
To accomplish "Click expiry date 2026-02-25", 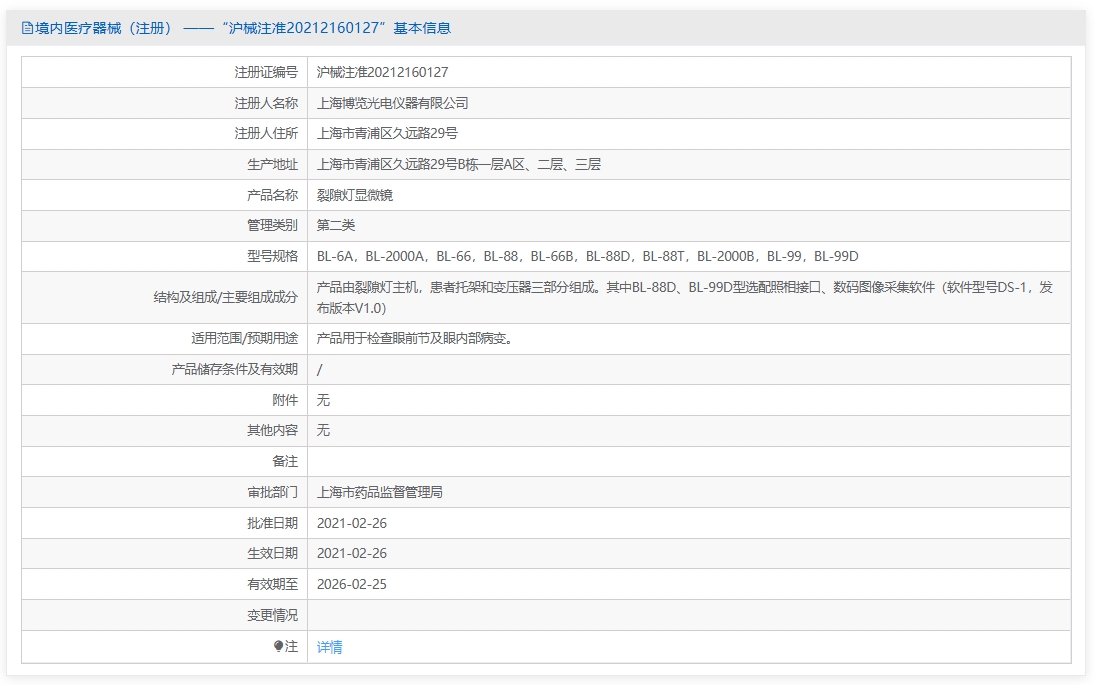I will (352, 584).
